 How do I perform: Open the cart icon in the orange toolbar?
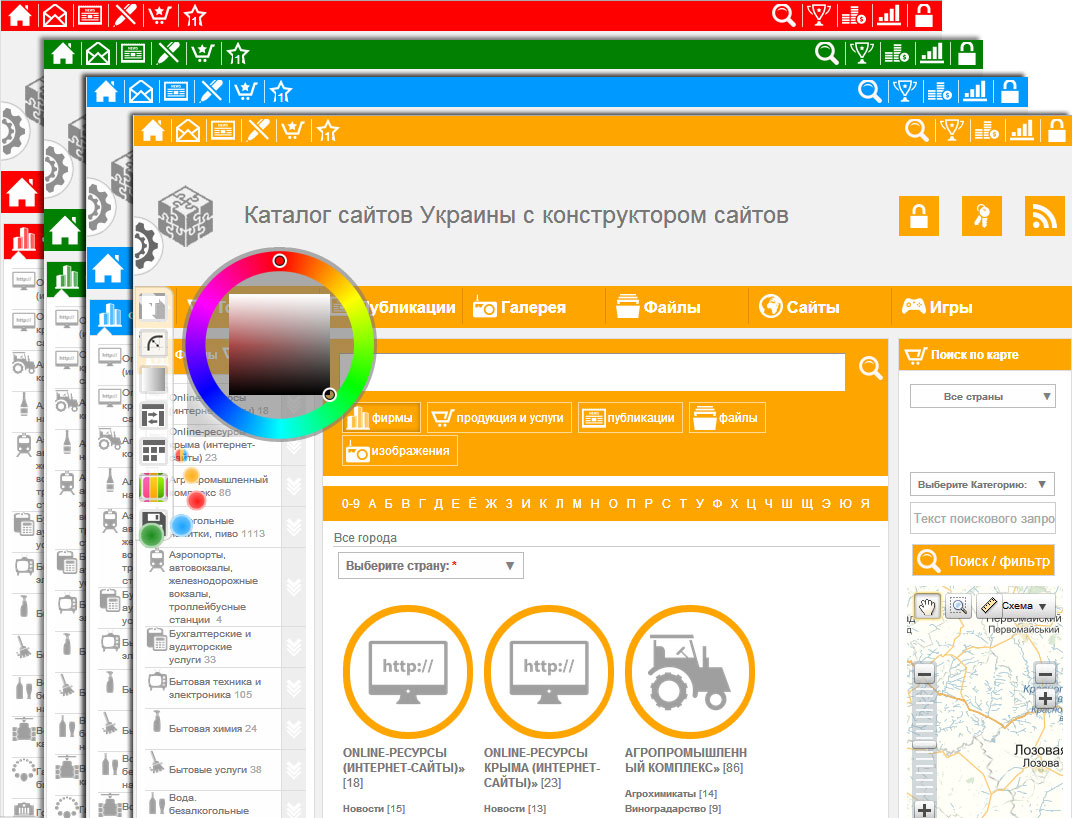pyautogui.click(x=291, y=131)
